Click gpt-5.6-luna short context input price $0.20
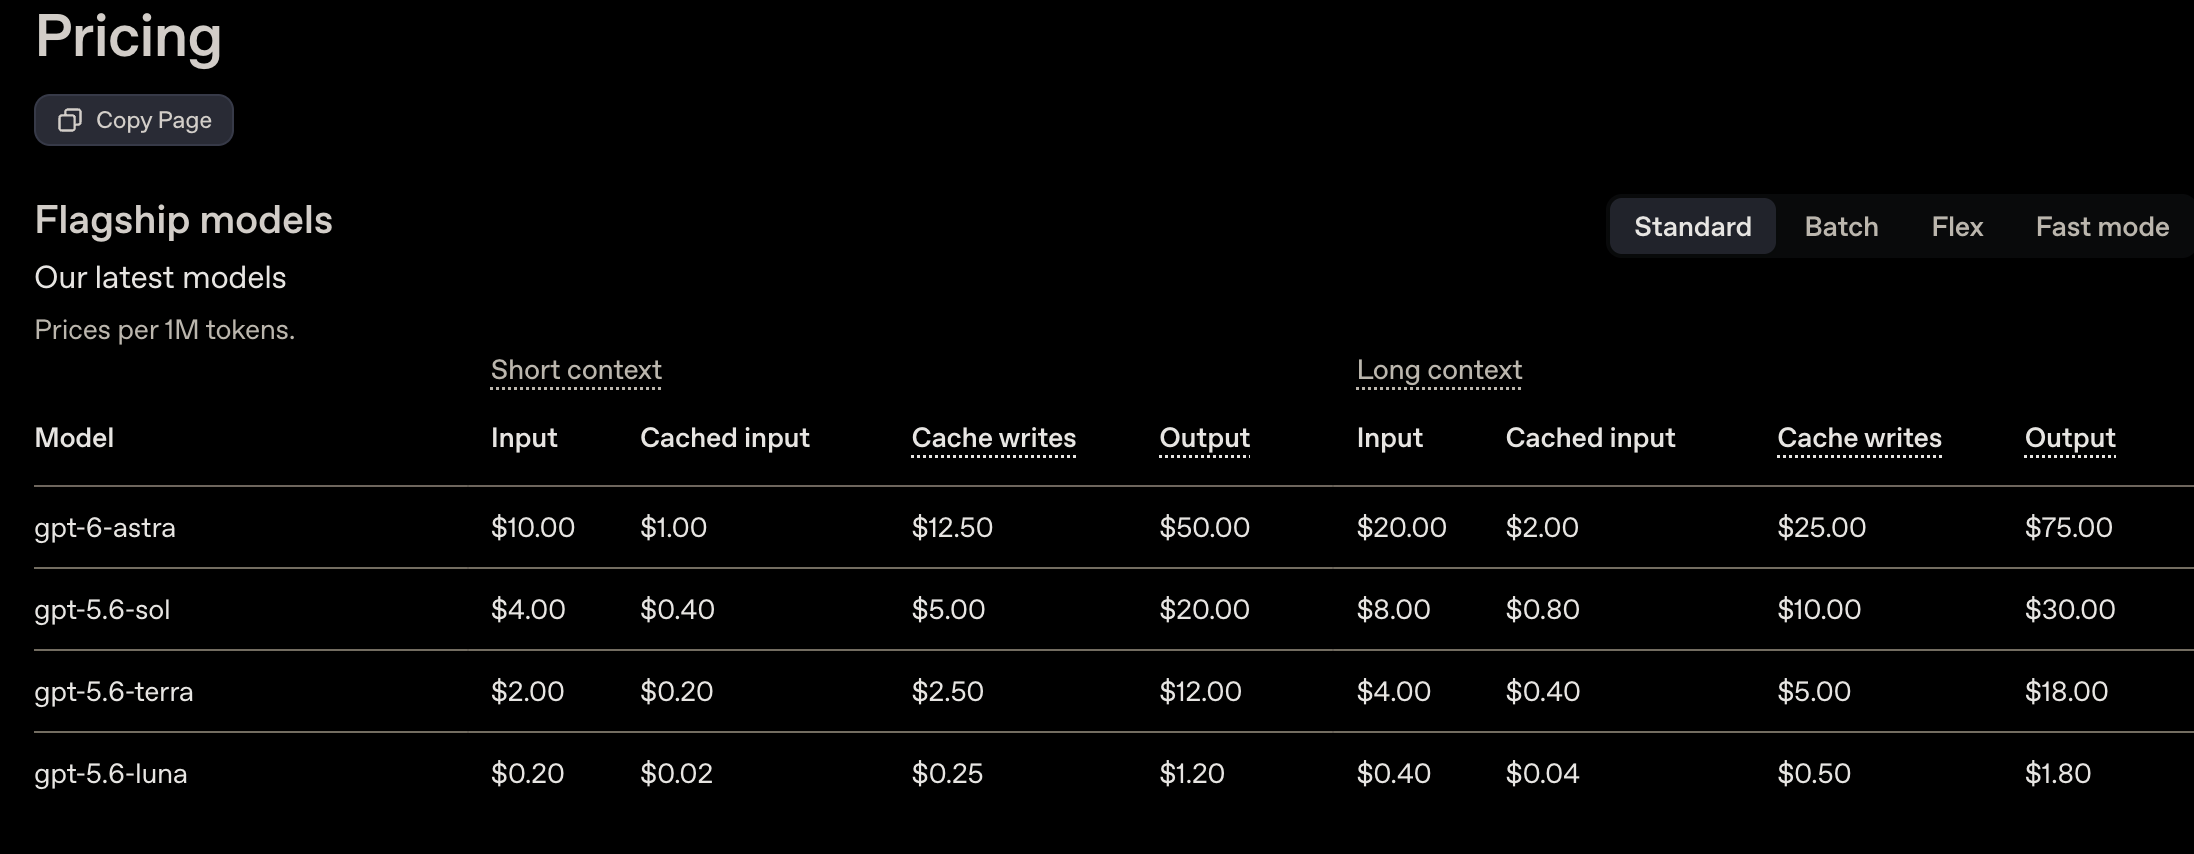The width and height of the screenshot is (2194, 854). click(527, 774)
